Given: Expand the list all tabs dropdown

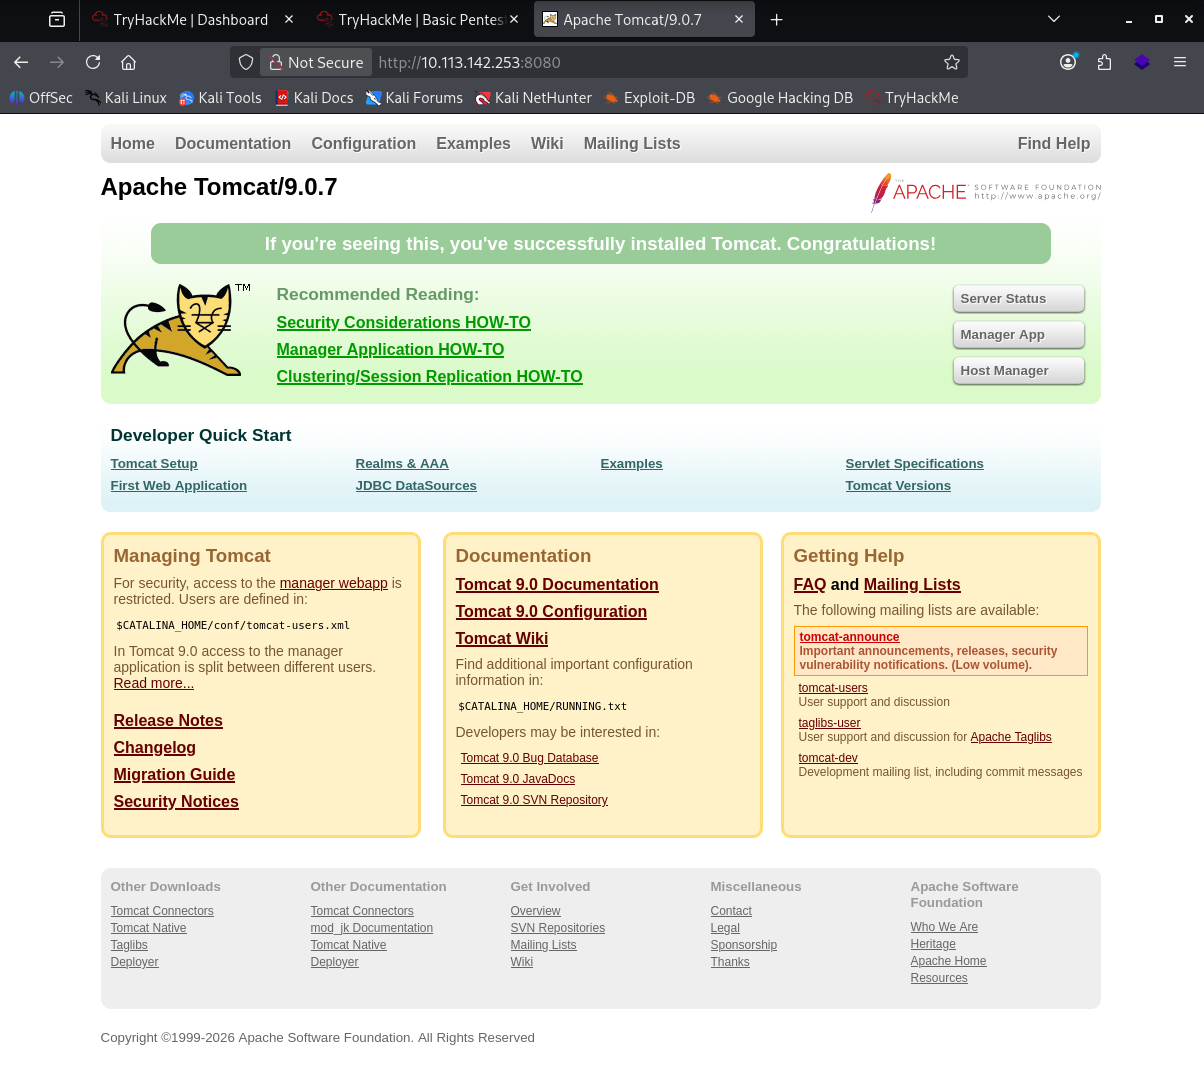Looking at the screenshot, I should point(1053,20).
